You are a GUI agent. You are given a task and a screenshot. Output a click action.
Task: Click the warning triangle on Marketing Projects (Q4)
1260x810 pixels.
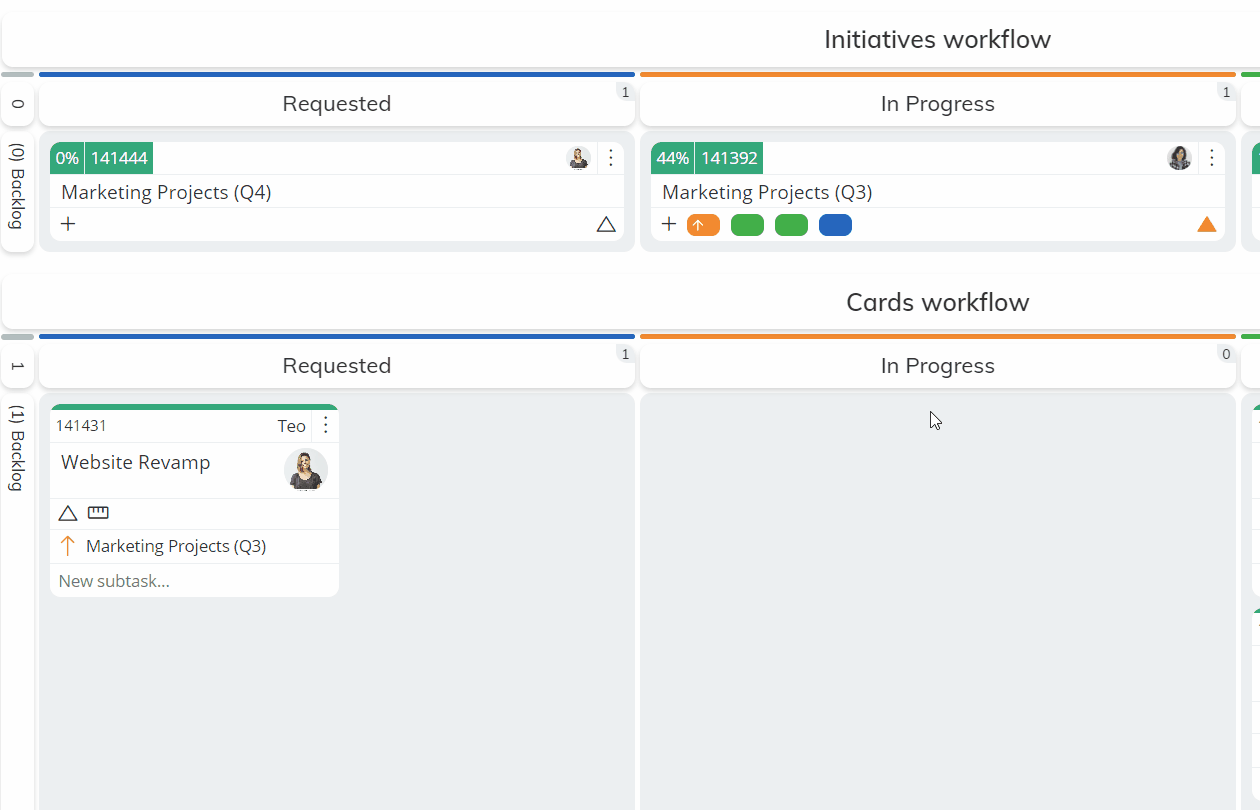[x=606, y=224]
